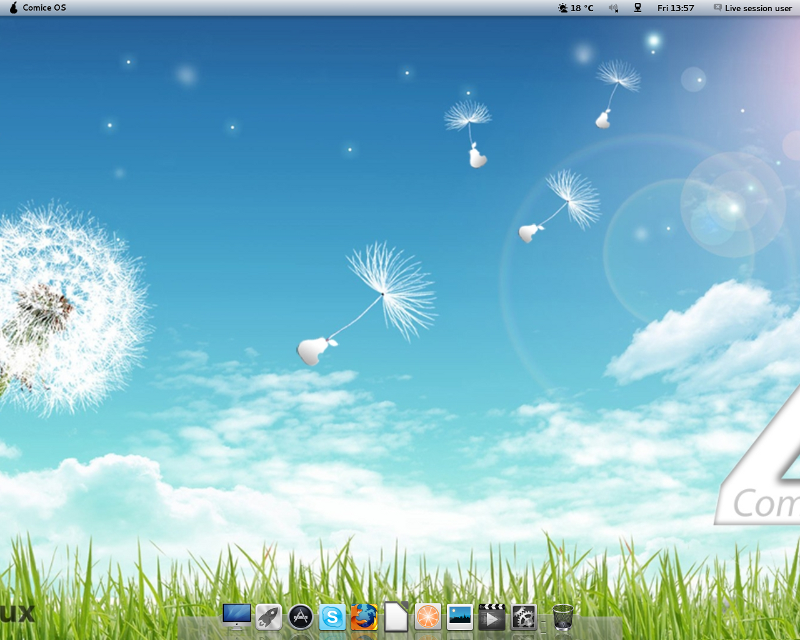
Task: Open the image viewer icon in dock
Action: coord(460,617)
